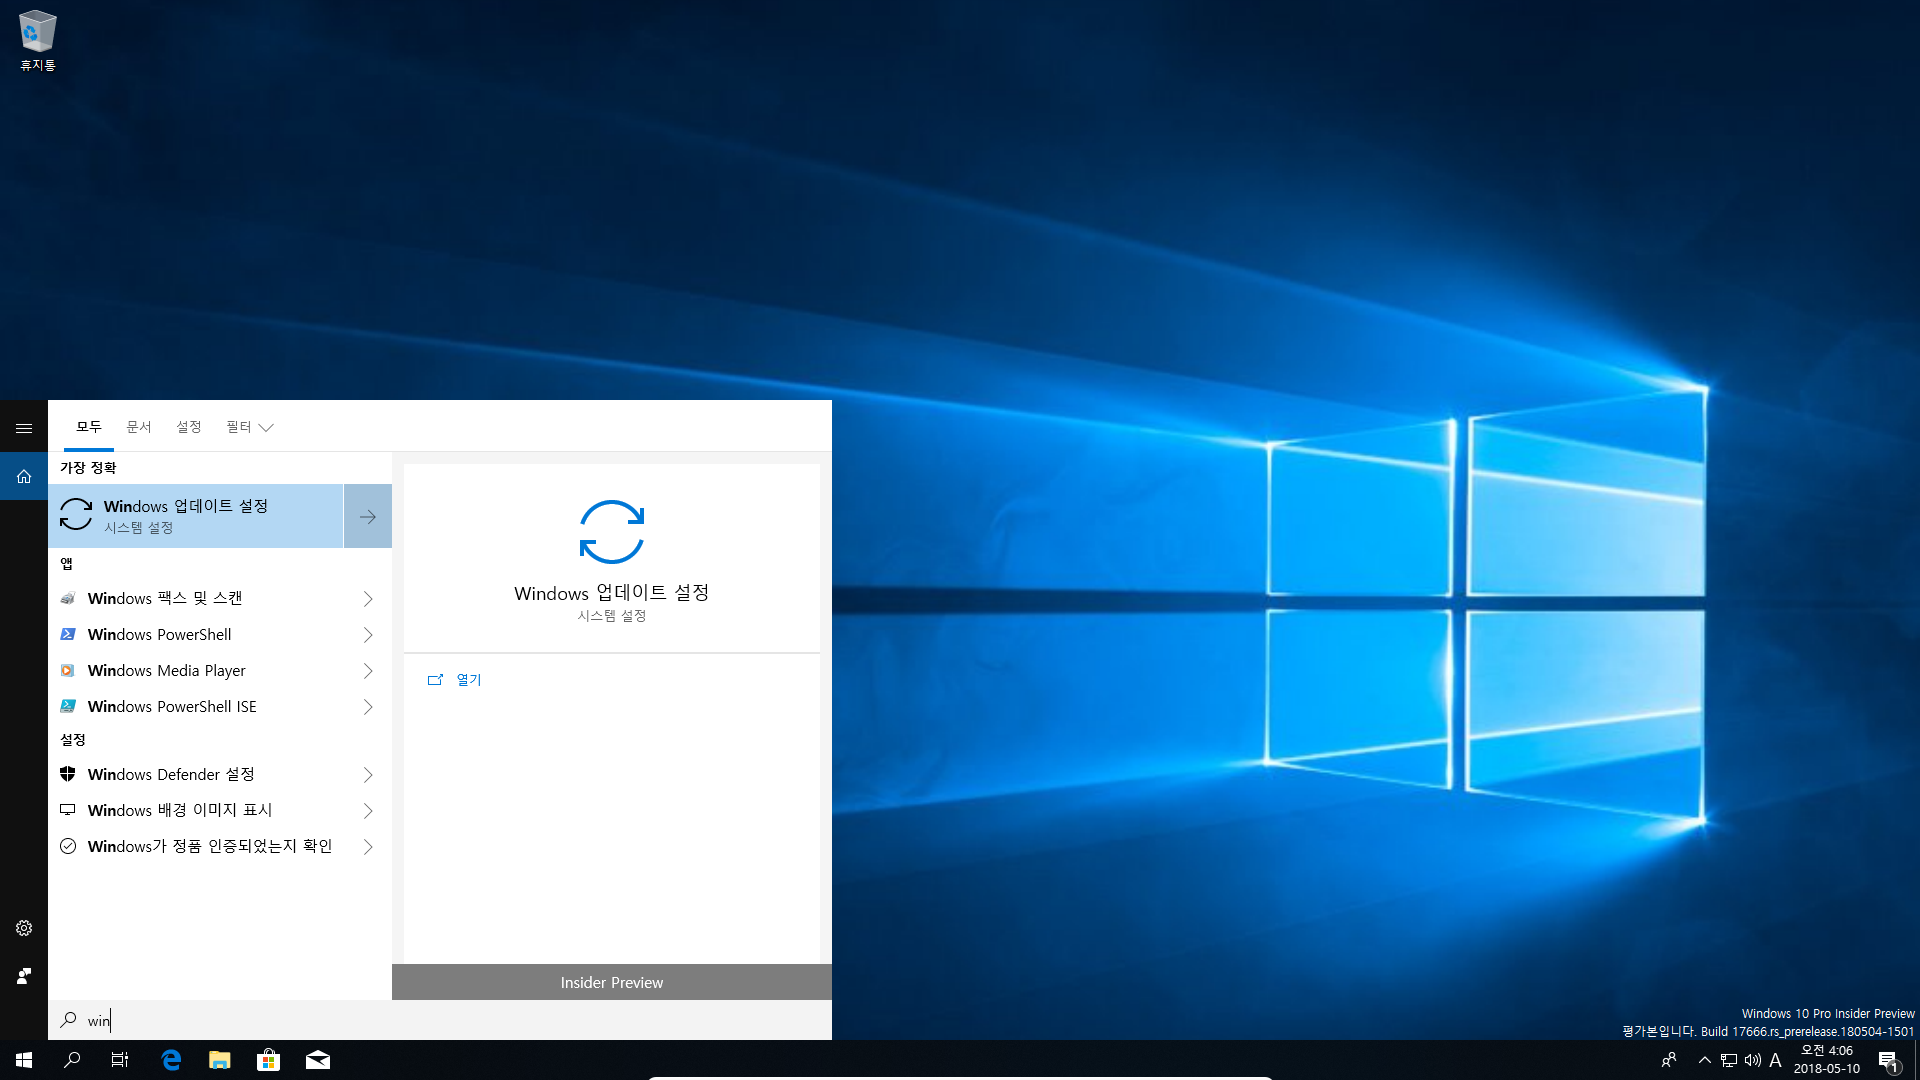This screenshot has height=1080, width=1920.
Task: Open Task View on the taskbar
Action: (120, 1060)
